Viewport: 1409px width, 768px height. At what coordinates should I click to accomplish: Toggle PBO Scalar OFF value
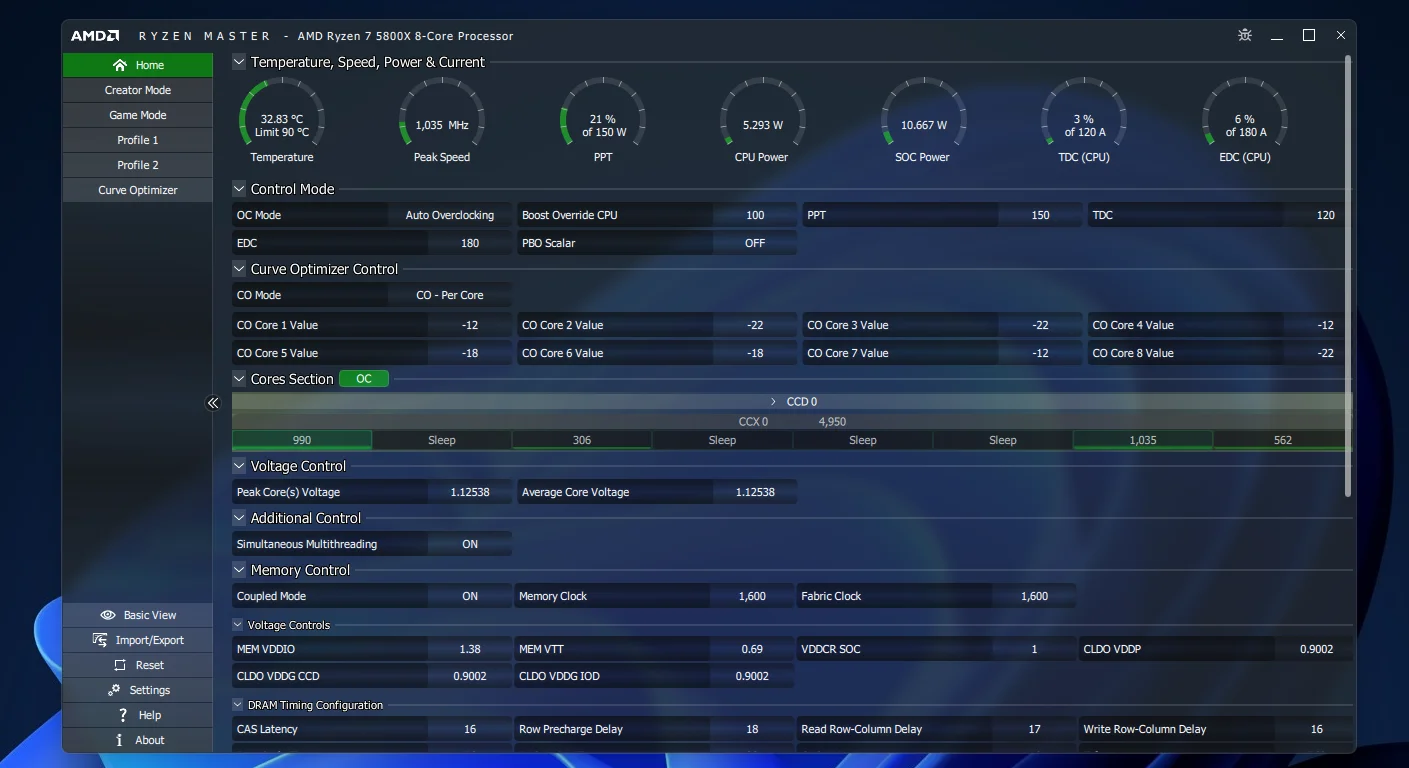click(755, 243)
